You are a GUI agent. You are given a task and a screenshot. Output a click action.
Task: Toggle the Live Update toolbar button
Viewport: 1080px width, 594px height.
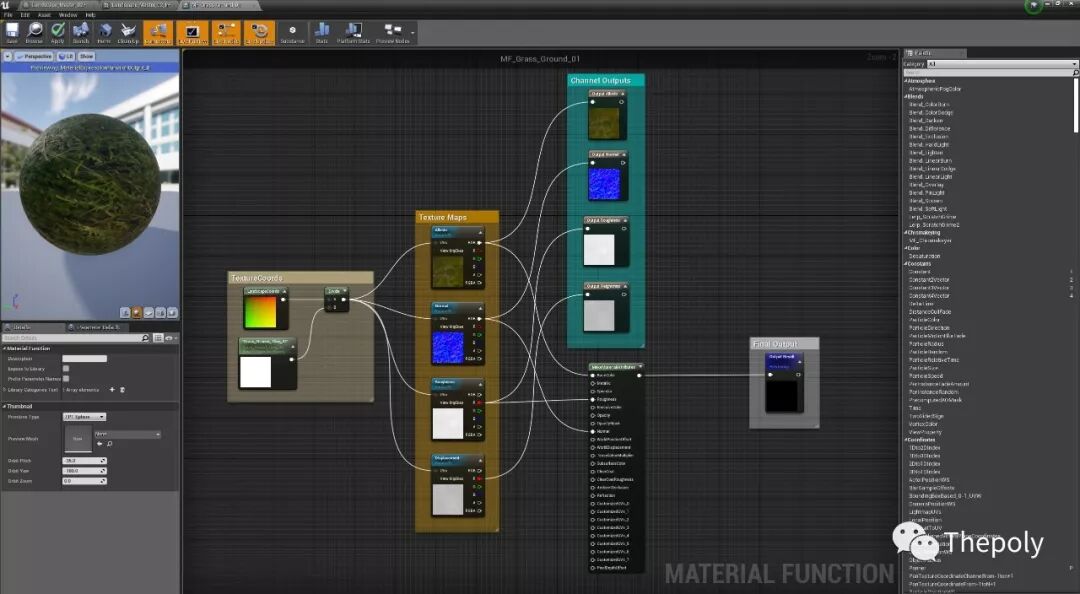tap(260, 32)
